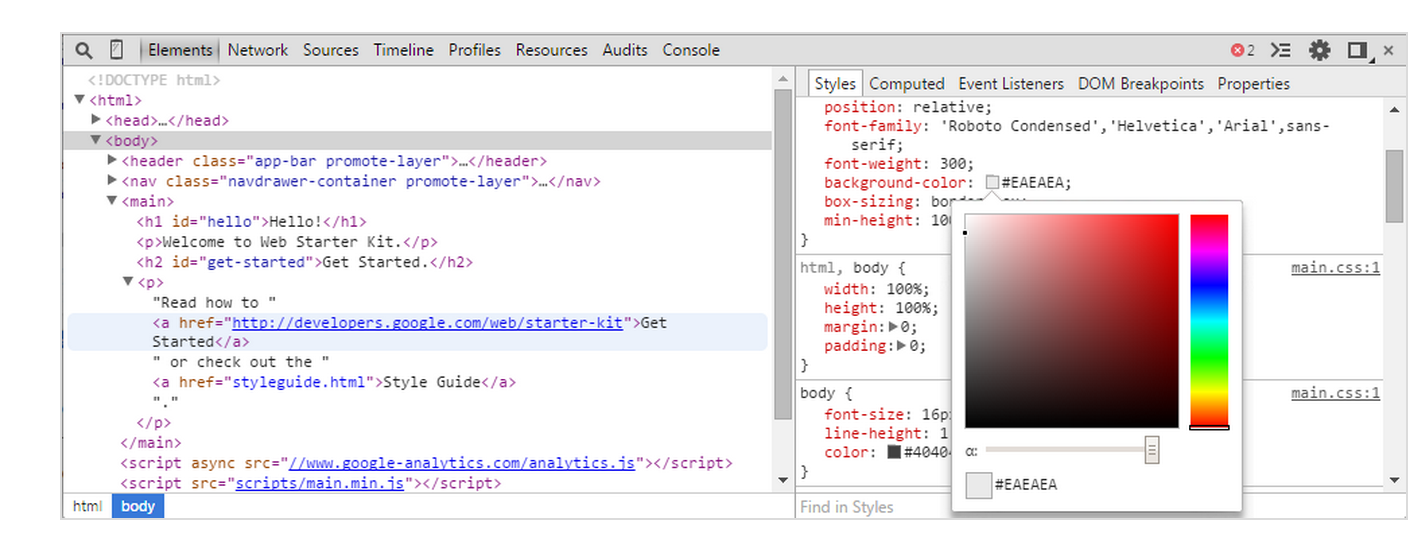The image size is (1408, 554).
Task: Click the Find in Styles field
Action: [872, 507]
